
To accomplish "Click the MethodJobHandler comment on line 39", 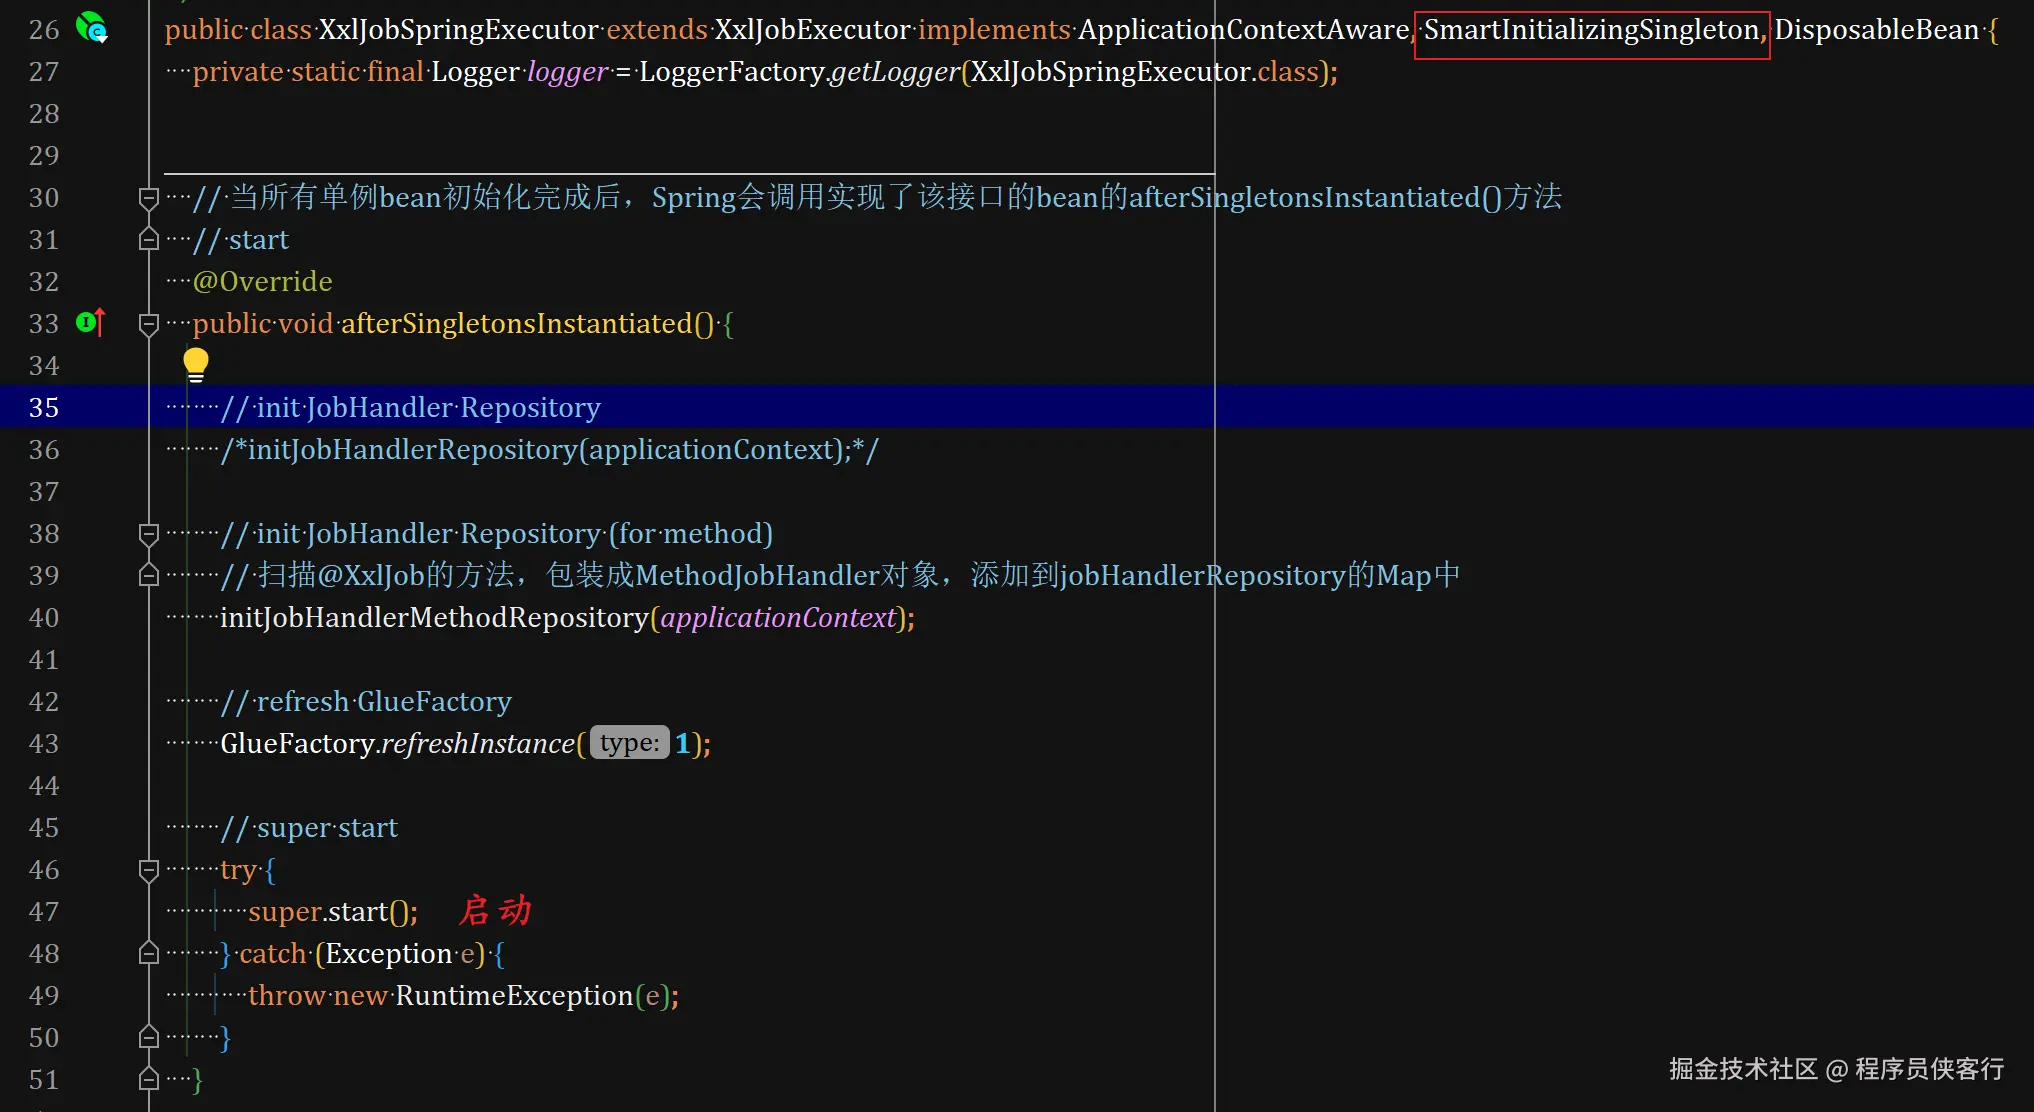I will [x=840, y=576].
